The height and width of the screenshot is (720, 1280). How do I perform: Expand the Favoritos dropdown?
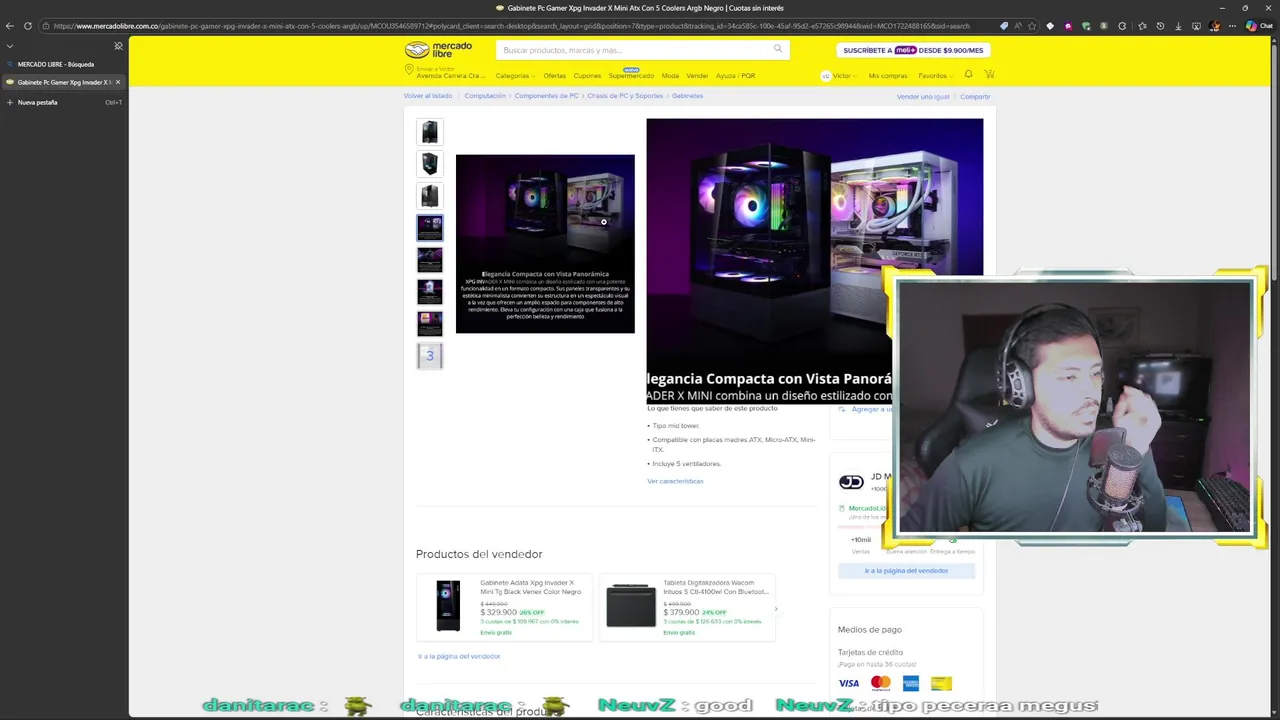[935, 76]
